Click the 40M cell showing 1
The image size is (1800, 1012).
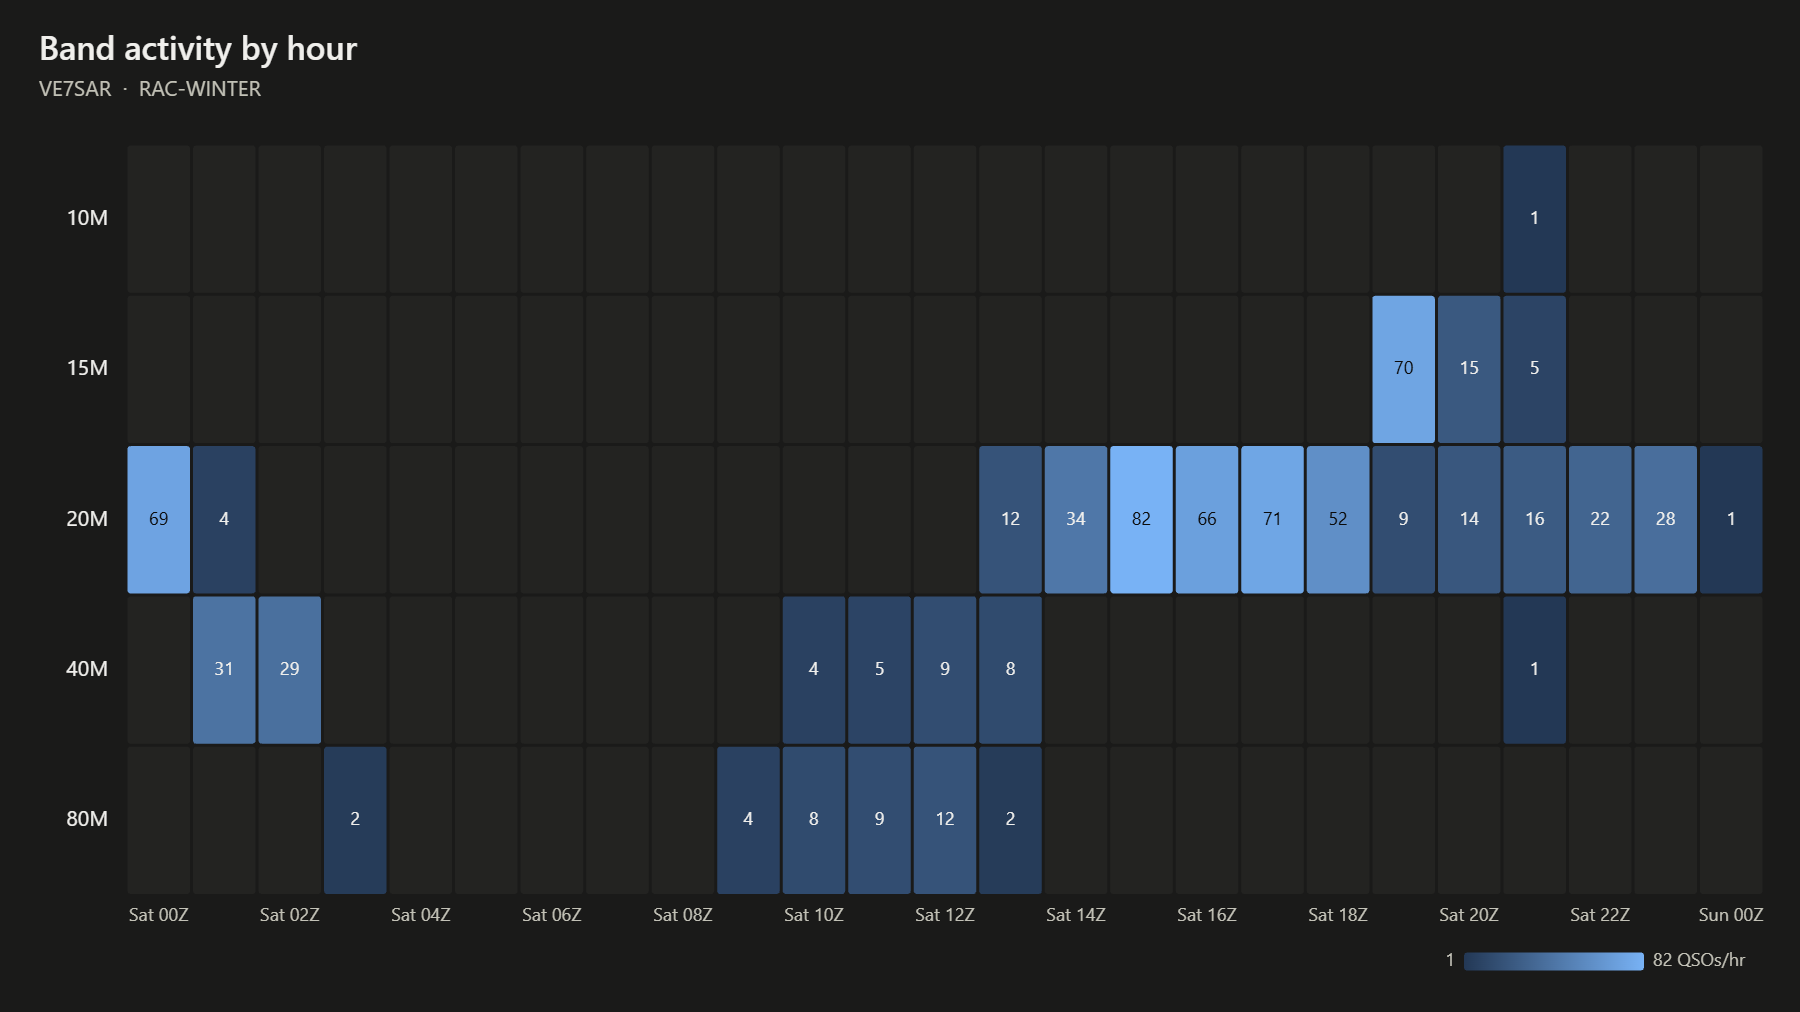[1534, 669]
